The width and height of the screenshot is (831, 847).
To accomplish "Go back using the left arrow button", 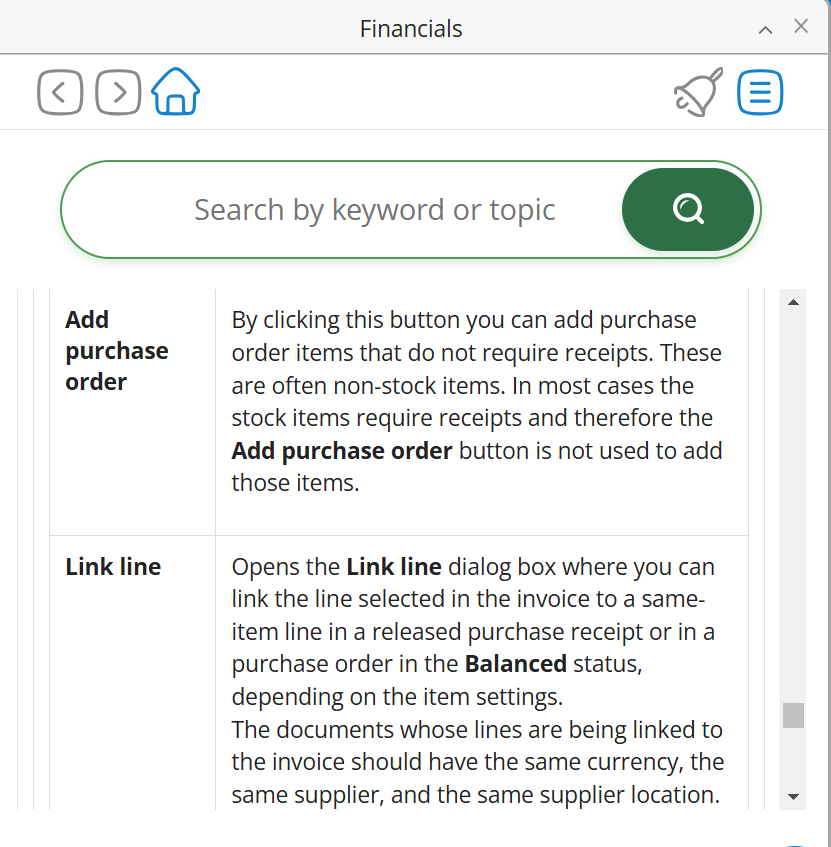I will (60, 93).
